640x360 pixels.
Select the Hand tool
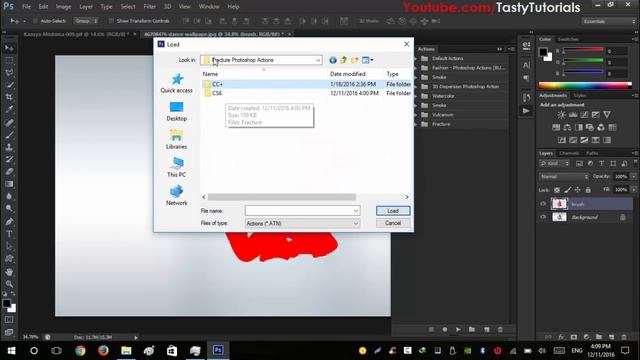pos(9,271)
